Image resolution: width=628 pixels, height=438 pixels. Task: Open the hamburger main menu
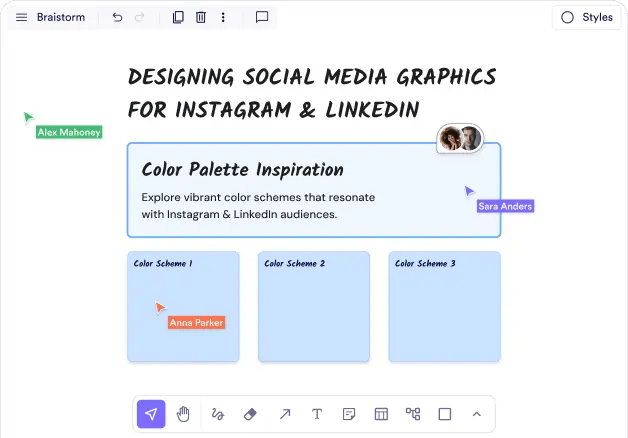point(22,17)
